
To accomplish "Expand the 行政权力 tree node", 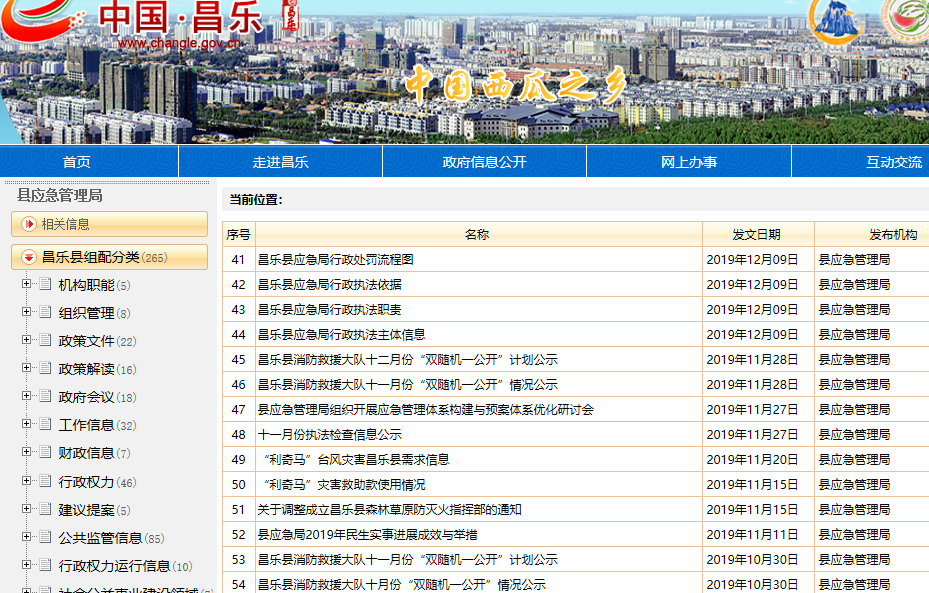I will pyautogui.click(x=26, y=481).
